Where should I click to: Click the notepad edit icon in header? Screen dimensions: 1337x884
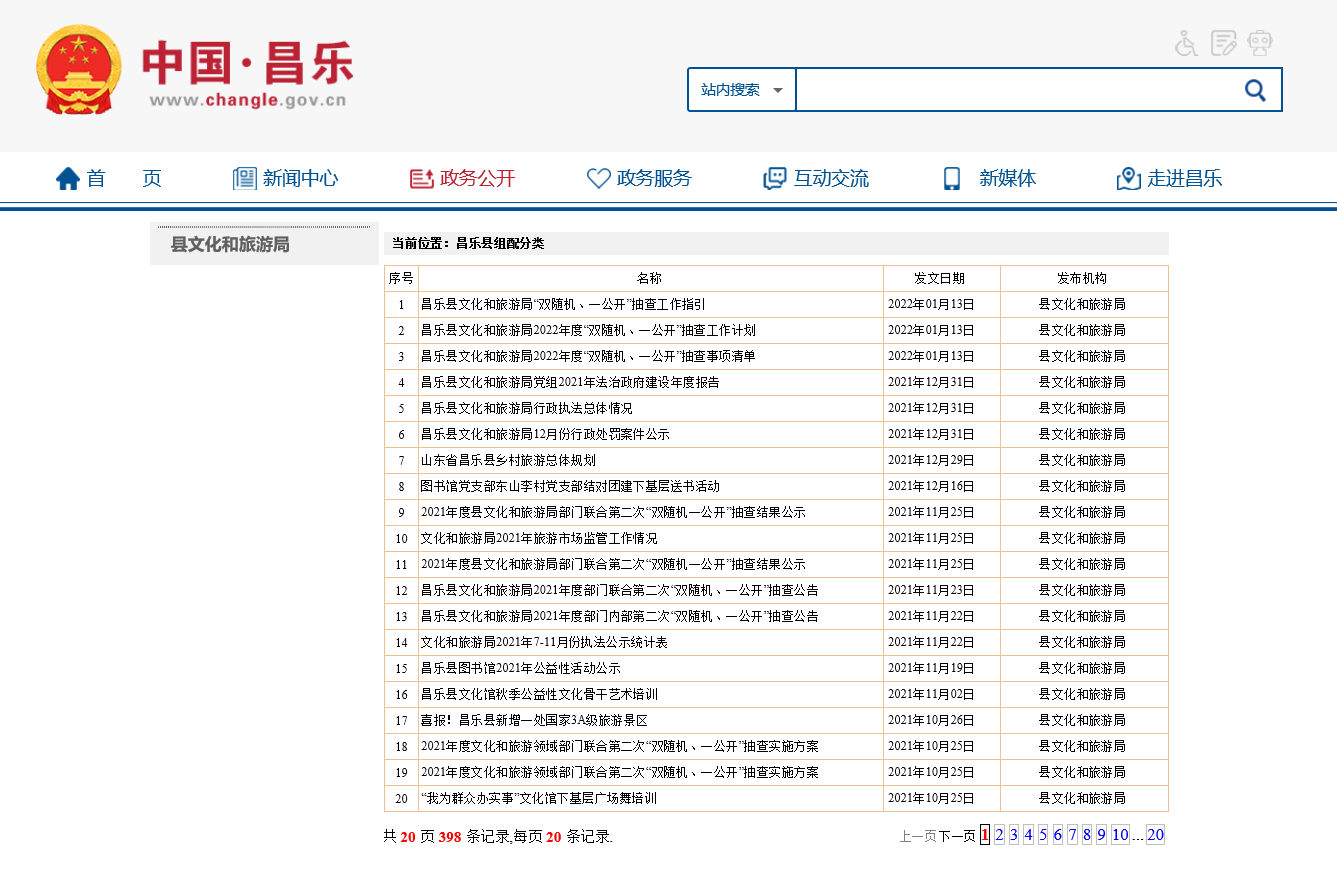(1223, 43)
